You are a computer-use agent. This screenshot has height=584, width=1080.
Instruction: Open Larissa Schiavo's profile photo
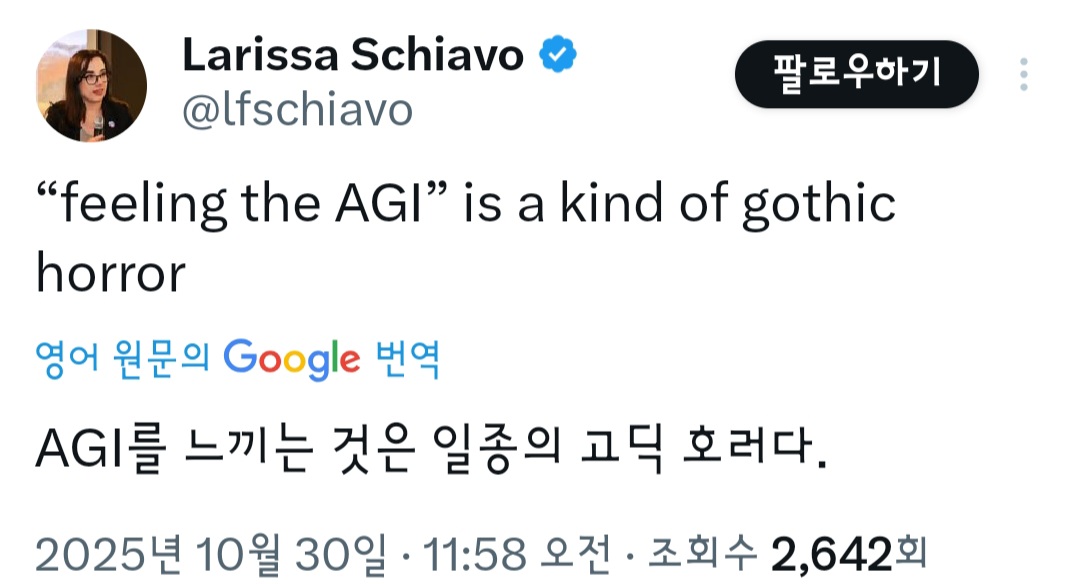(92, 86)
